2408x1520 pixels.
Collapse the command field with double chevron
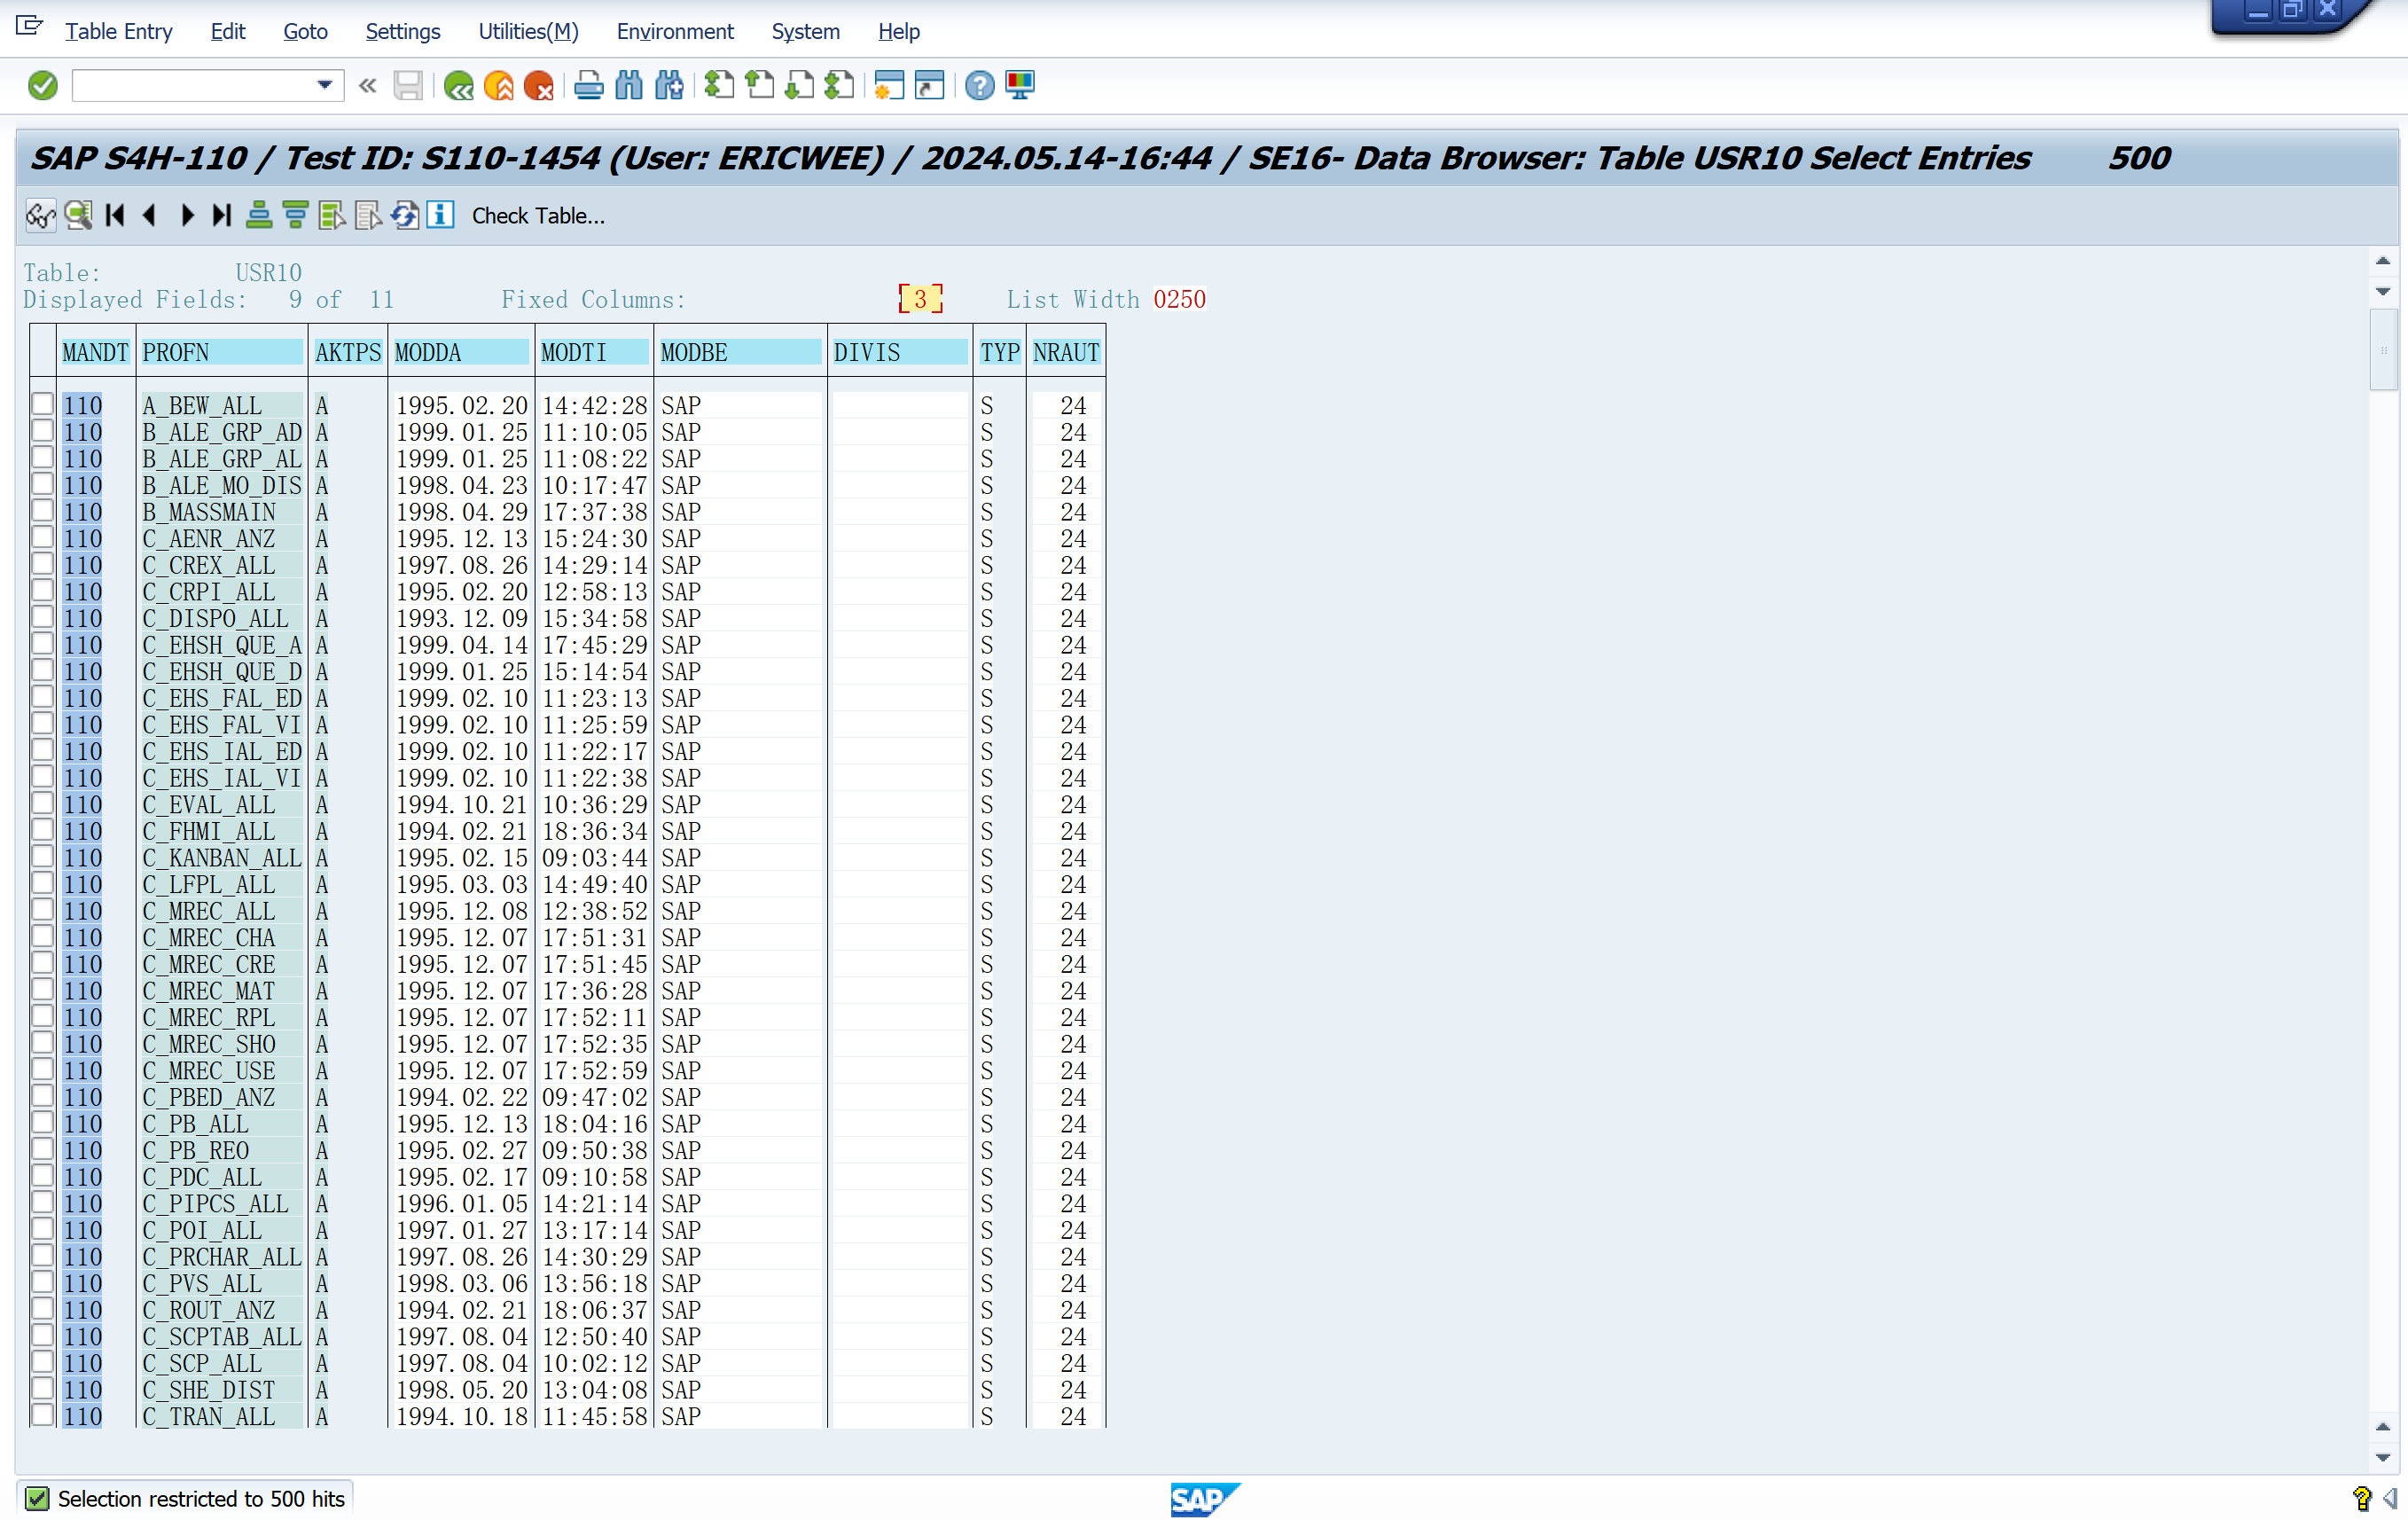pos(367,86)
